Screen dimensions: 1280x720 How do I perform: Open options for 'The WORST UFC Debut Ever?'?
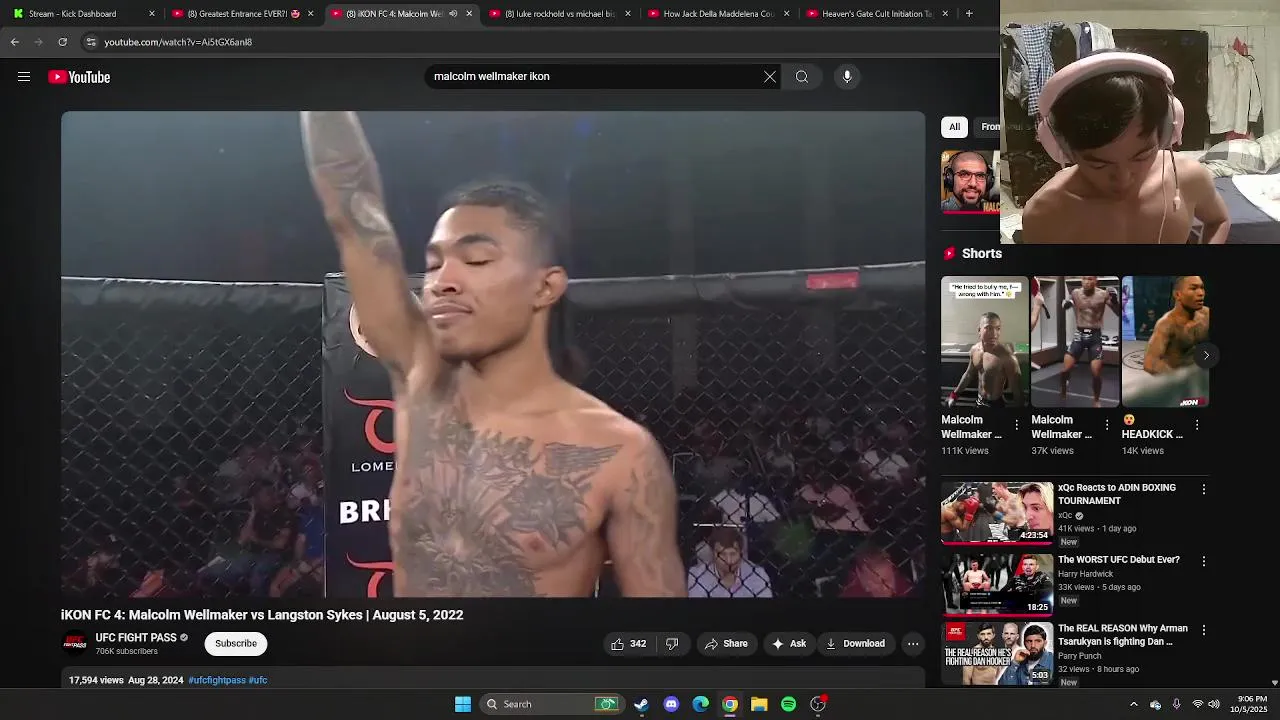tap(1204, 562)
